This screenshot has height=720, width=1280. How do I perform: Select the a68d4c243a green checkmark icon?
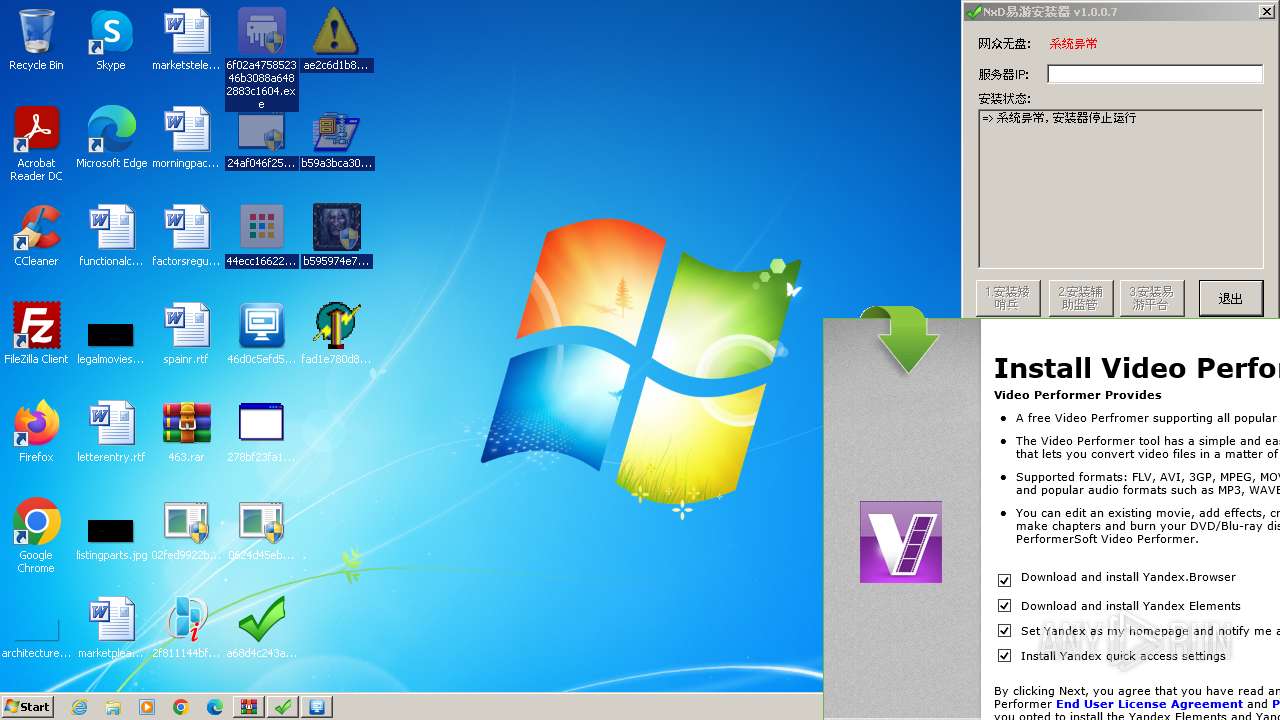tap(261, 628)
